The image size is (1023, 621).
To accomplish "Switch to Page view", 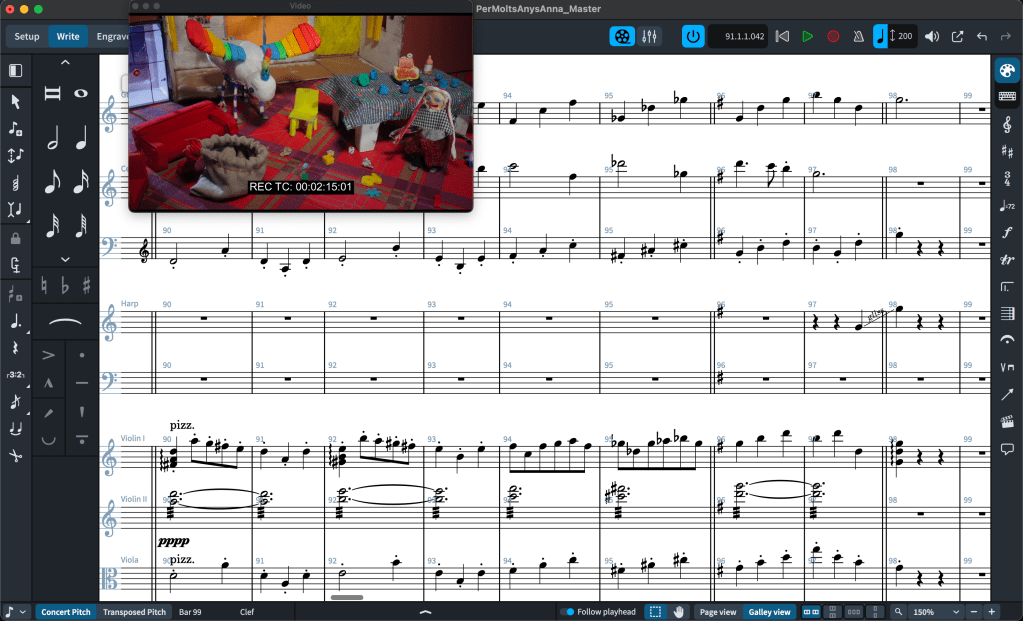I will [717, 612].
